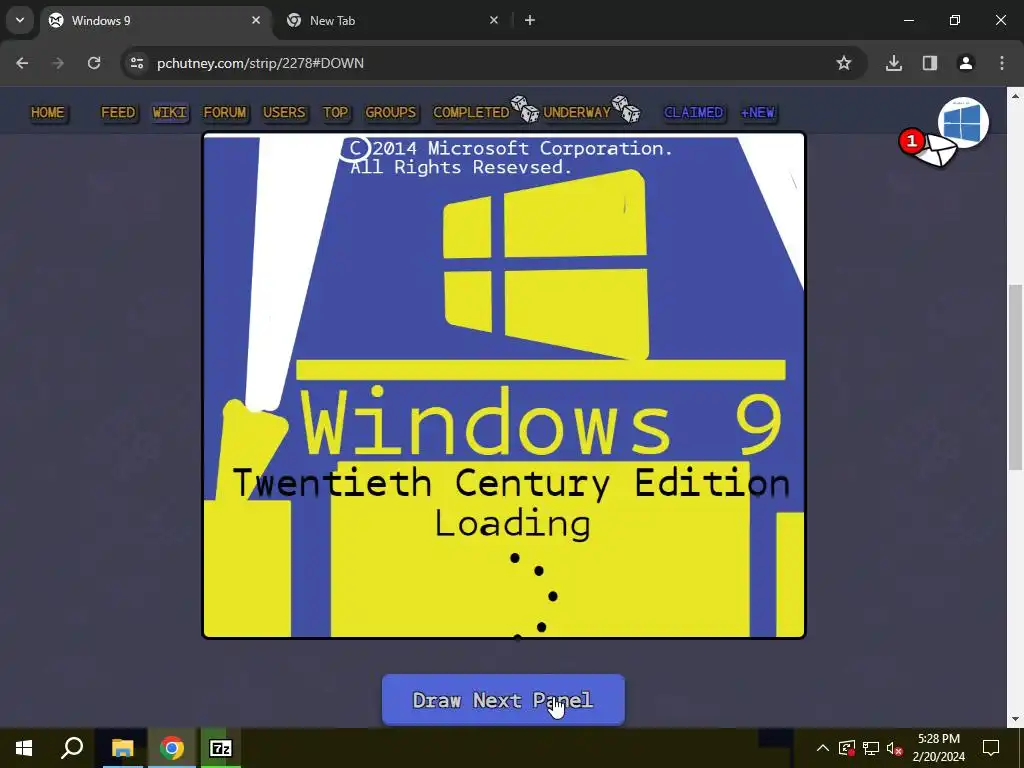Open the USERS nav link
Image resolution: width=1024 pixels, height=768 pixels.
point(284,112)
